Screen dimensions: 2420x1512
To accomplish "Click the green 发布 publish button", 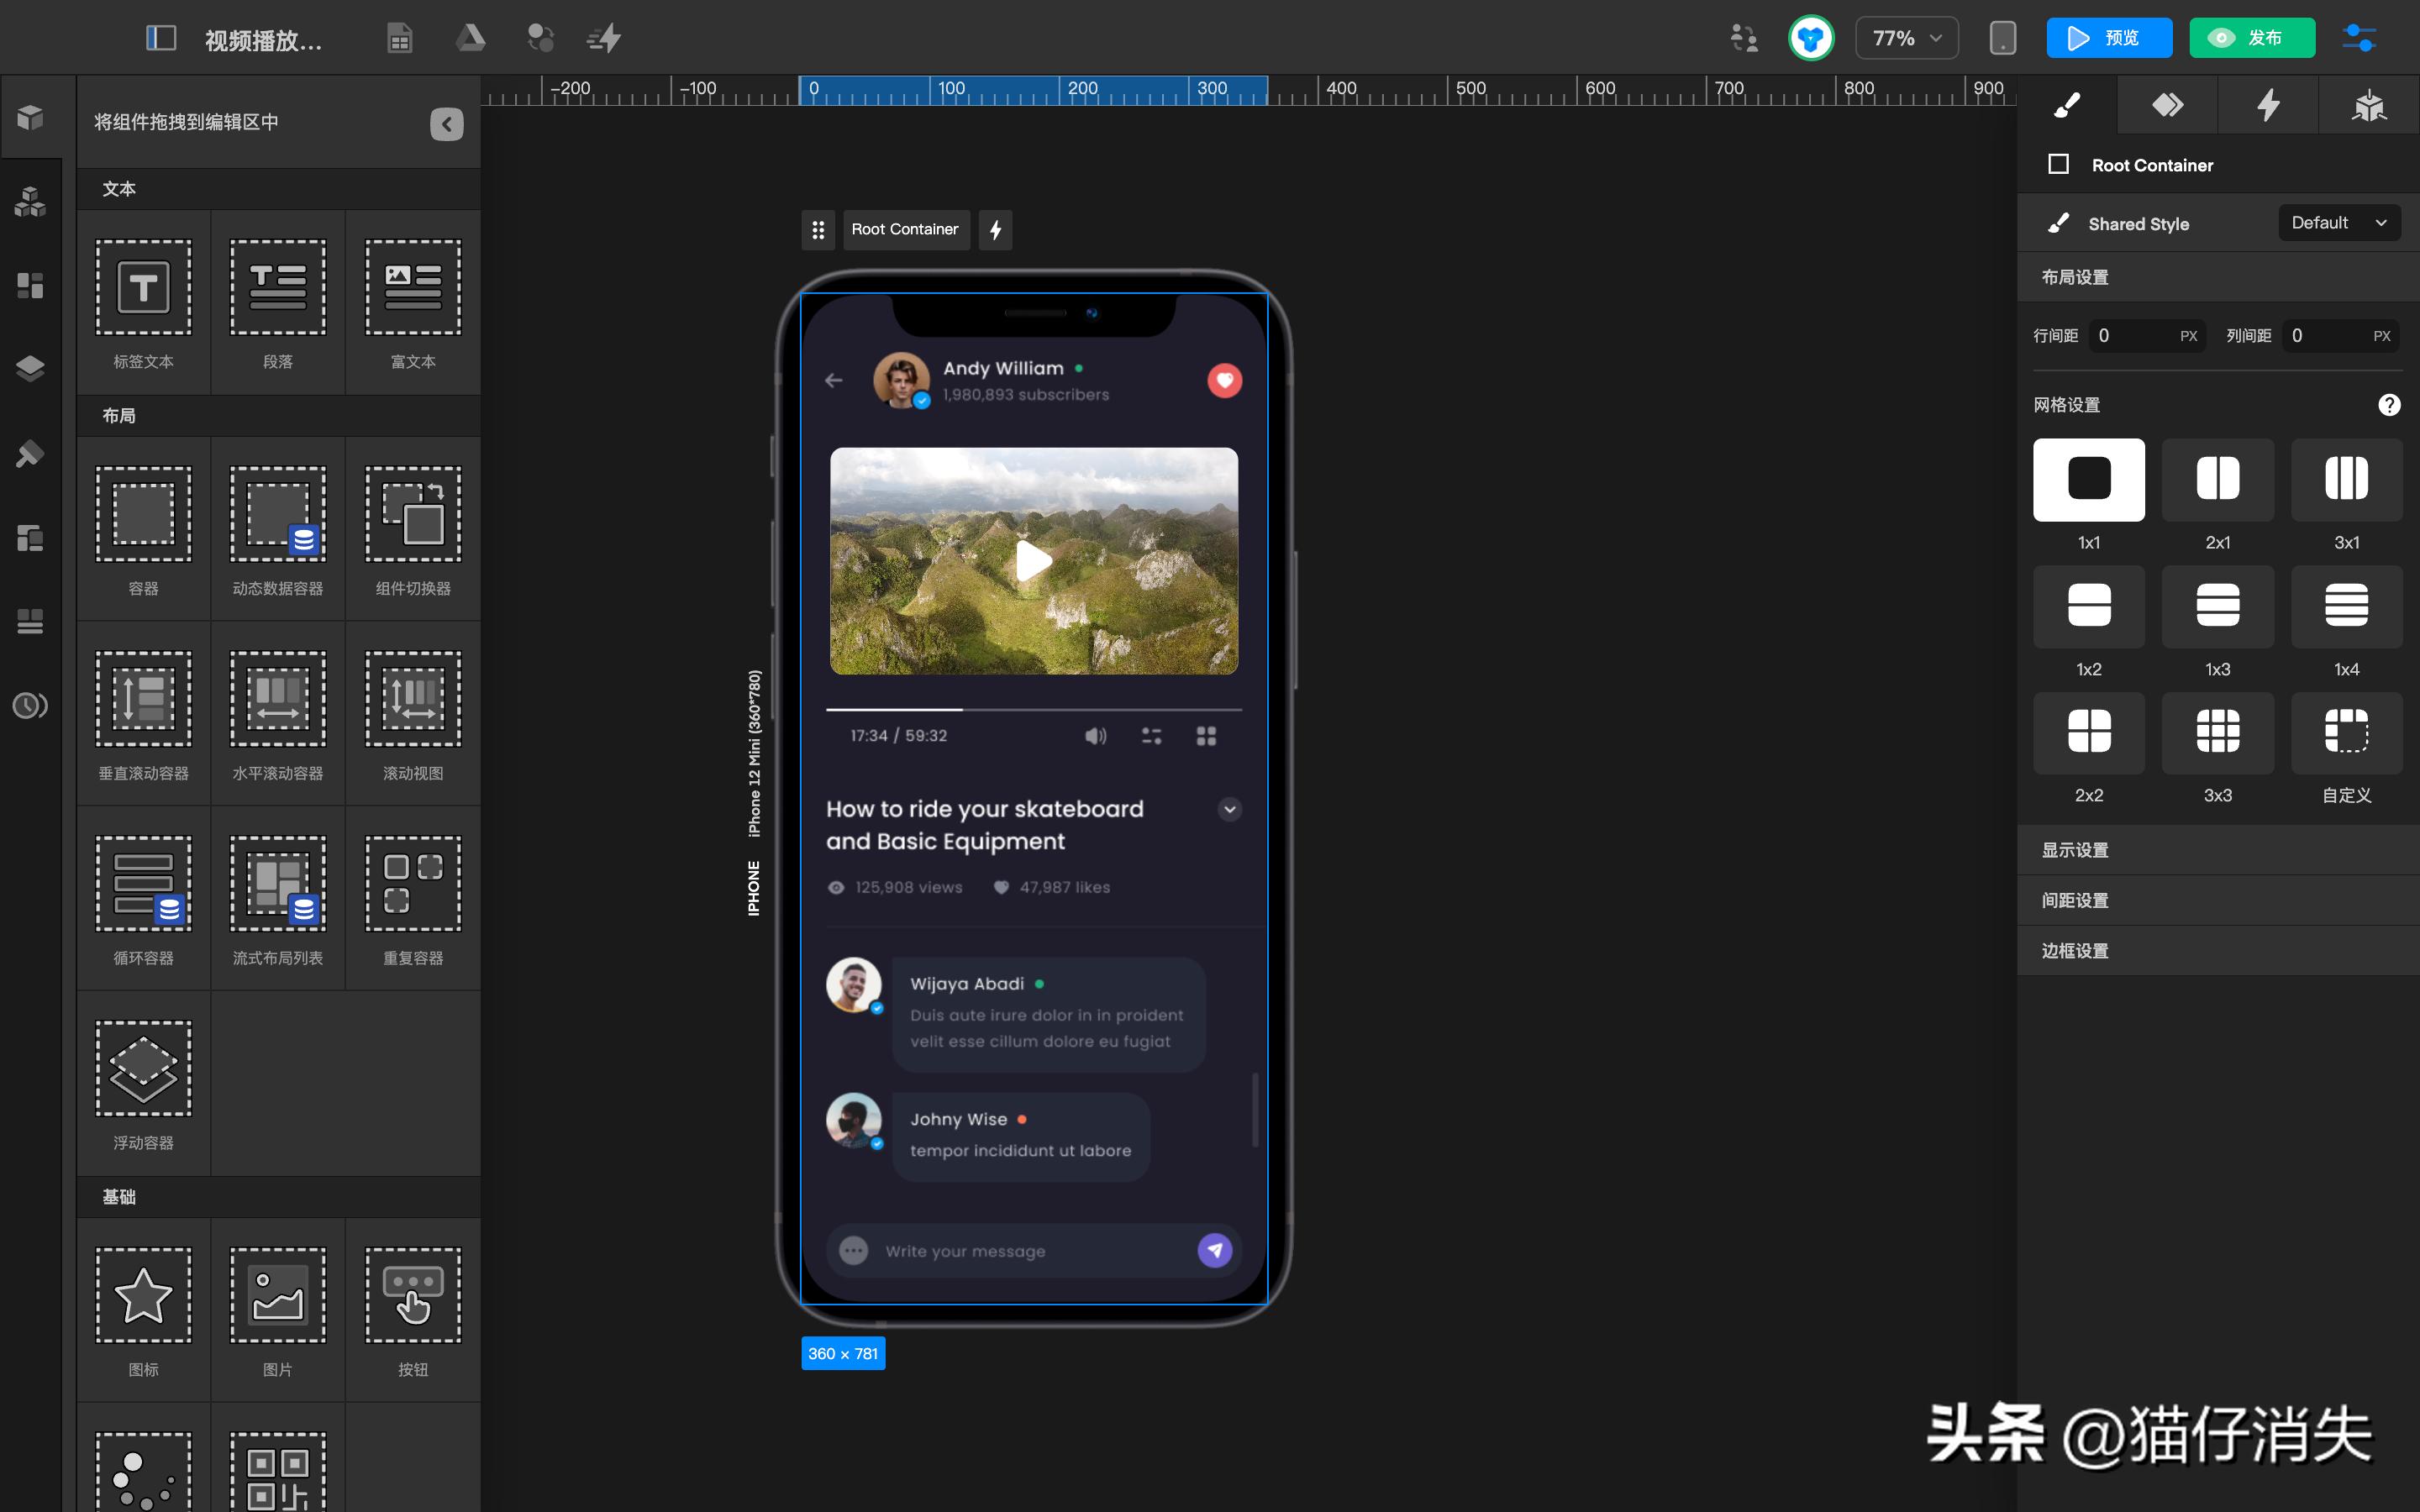I will tap(2251, 38).
